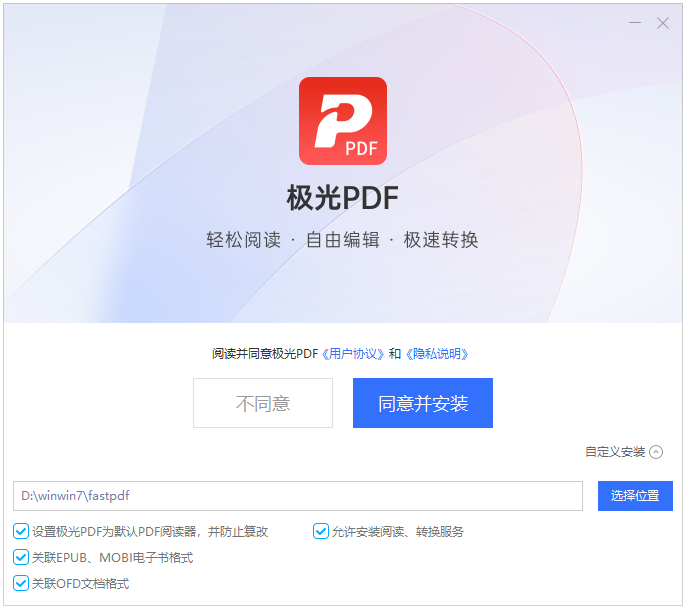688x611 pixels.
Task: Untick the 关联OFD文档格式 checkbox
Action: [21, 583]
